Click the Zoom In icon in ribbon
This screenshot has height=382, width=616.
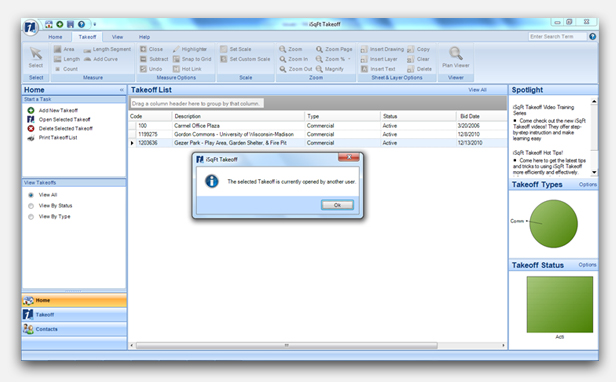pos(282,59)
